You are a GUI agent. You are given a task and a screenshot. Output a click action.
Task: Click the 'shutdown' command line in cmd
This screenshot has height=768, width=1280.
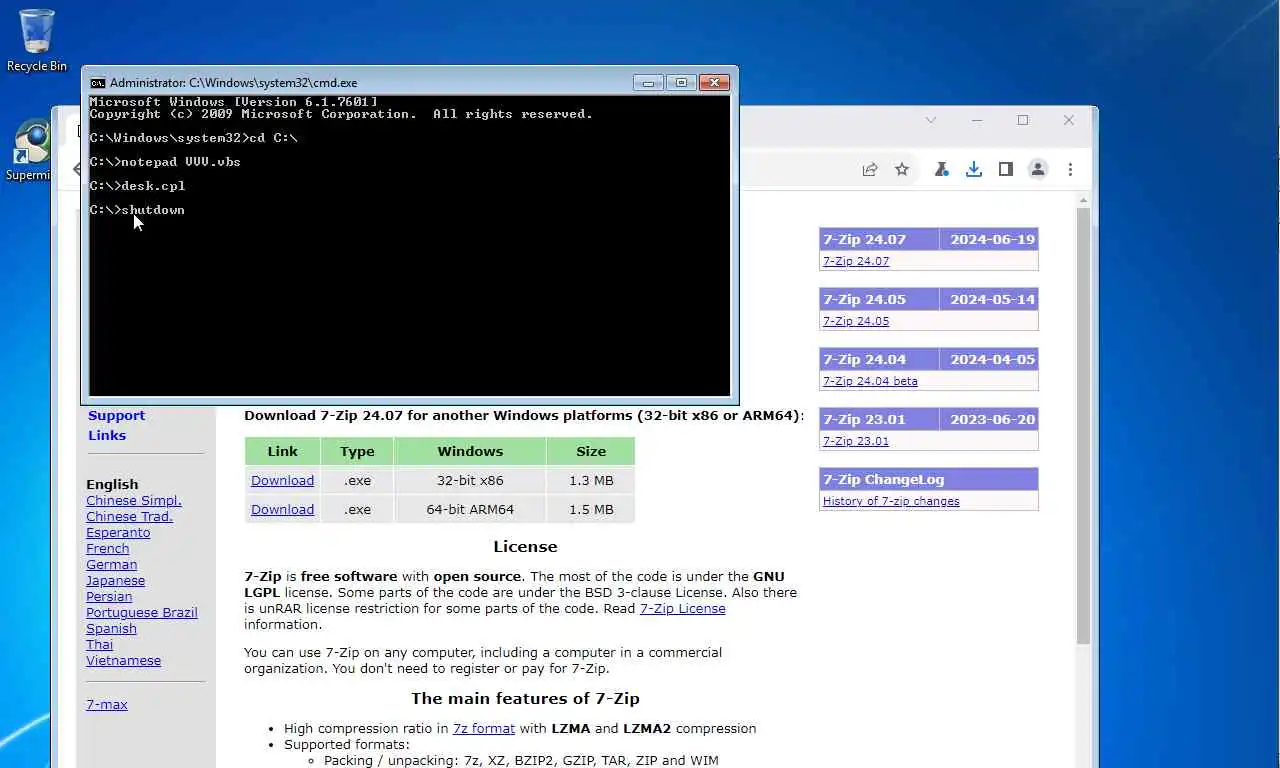coord(137,210)
